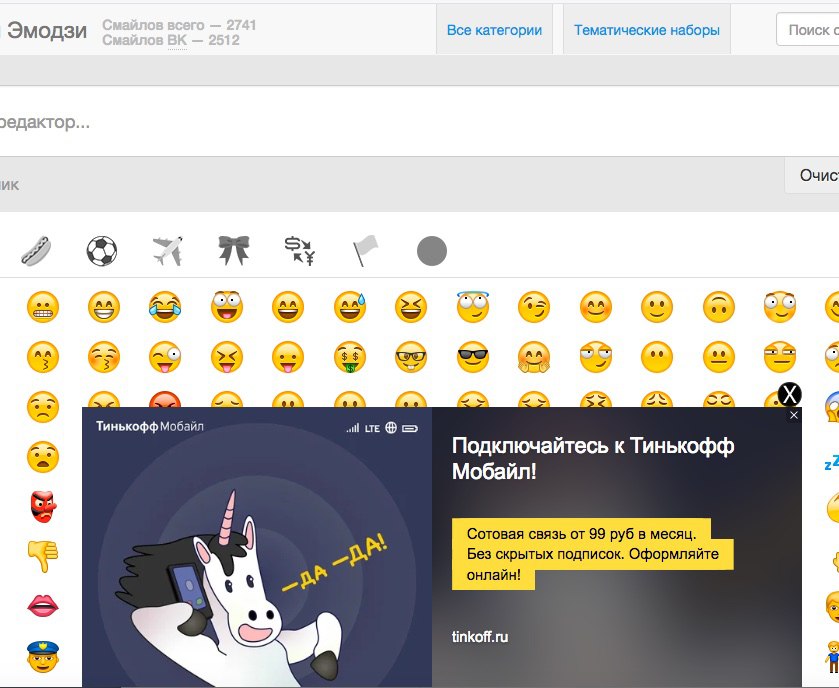Insert the grimacing face emoji

coord(43,307)
